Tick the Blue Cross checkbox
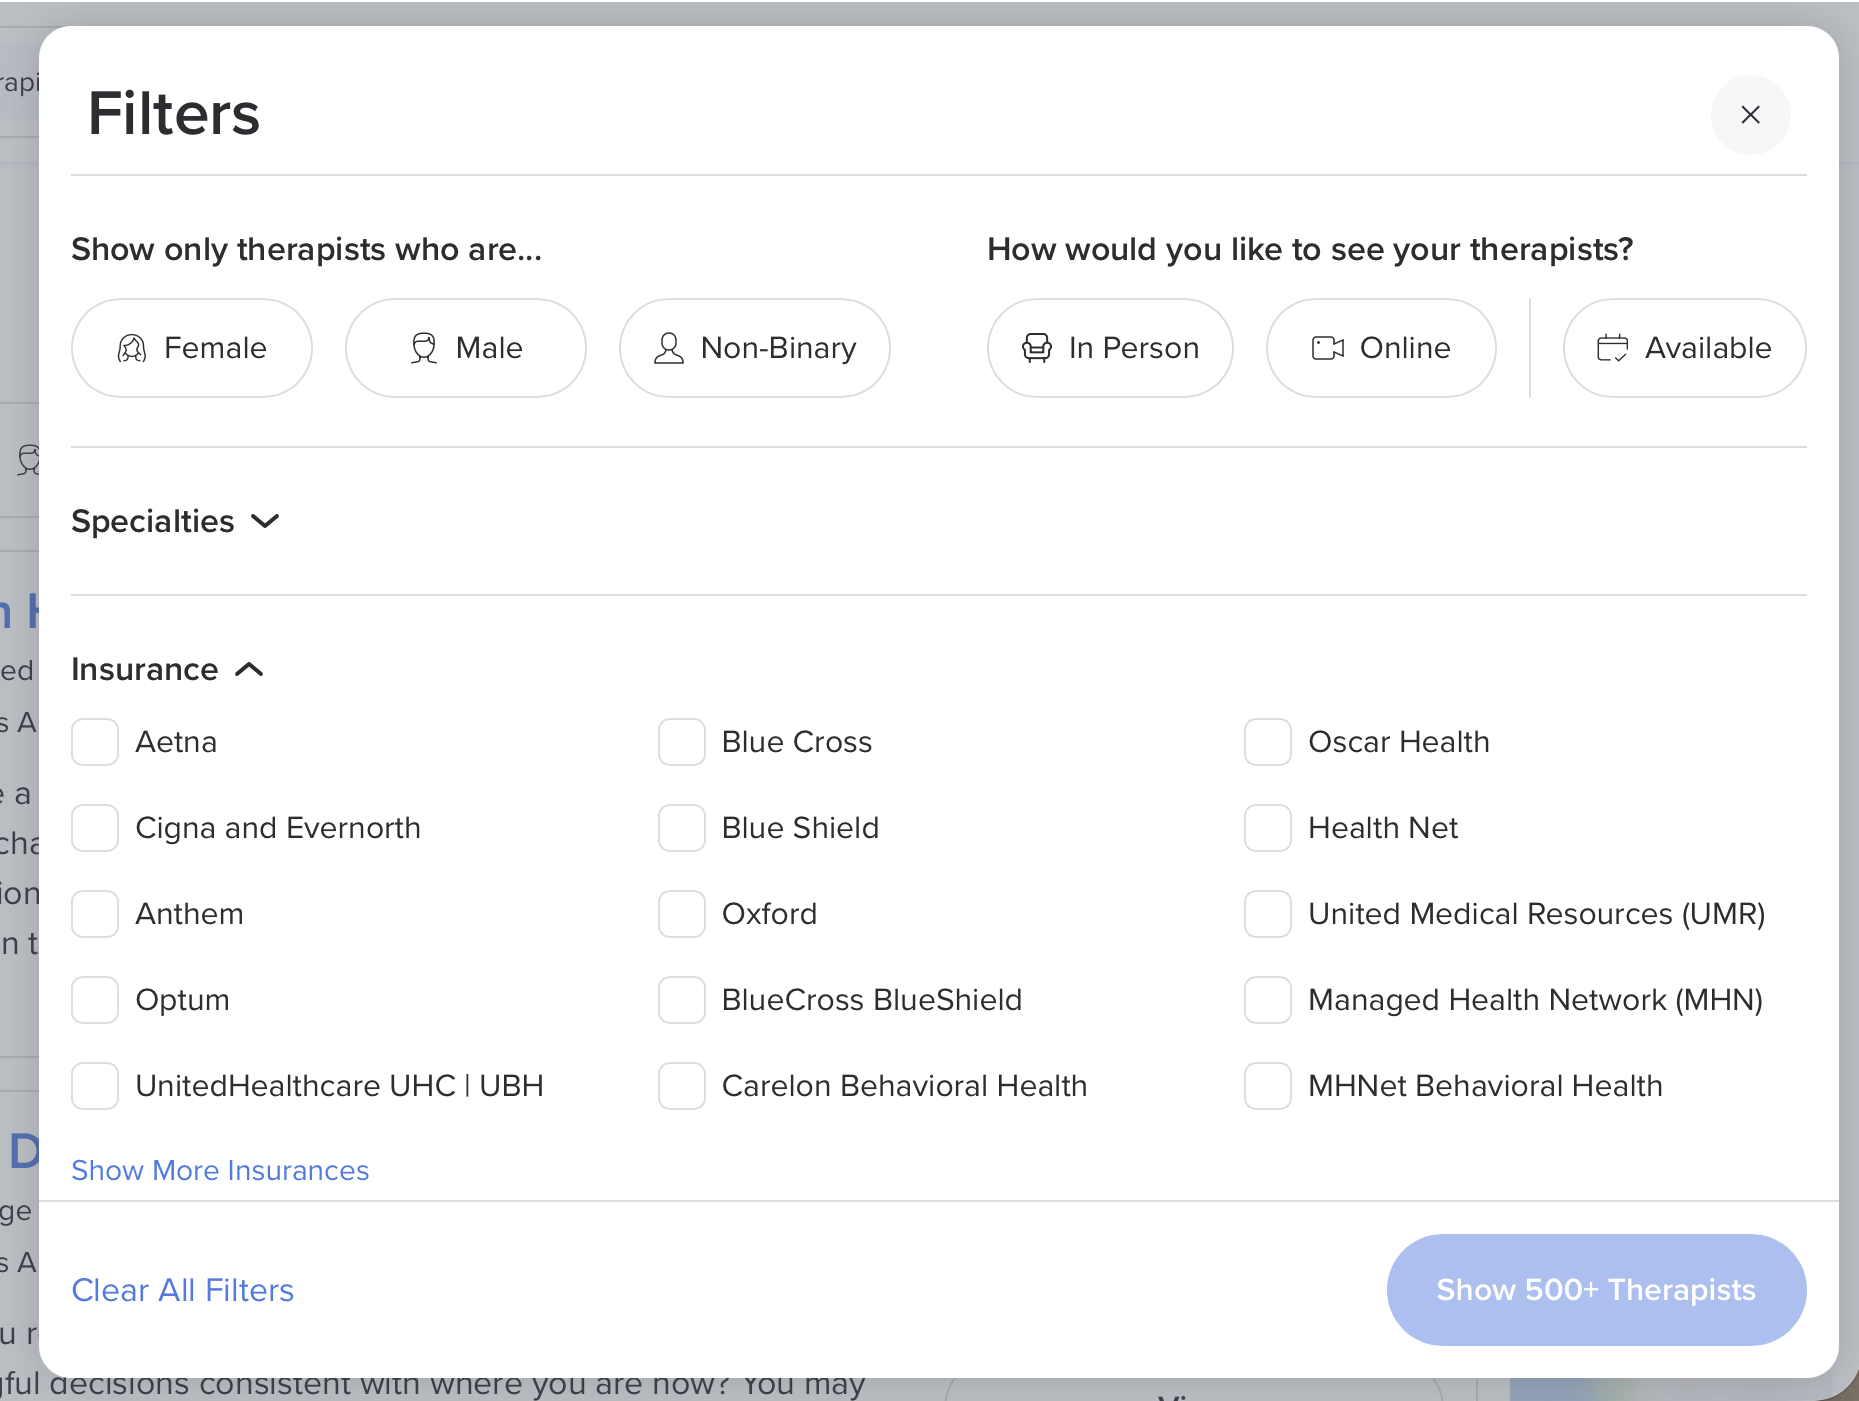Viewport: 1859px width, 1401px height. tap(682, 742)
